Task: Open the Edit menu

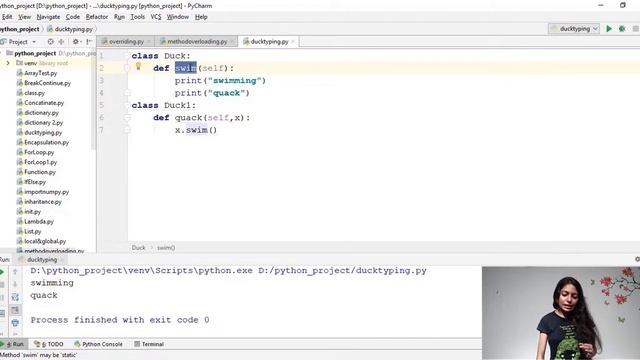Action: [7, 17]
